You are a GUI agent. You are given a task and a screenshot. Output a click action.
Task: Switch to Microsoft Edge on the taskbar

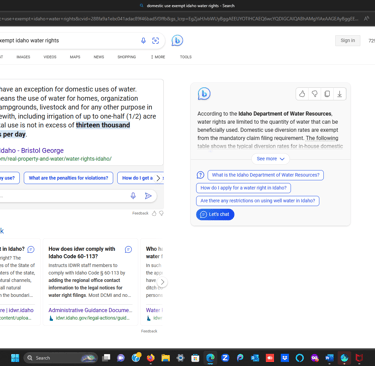click(x=210, y=358)
